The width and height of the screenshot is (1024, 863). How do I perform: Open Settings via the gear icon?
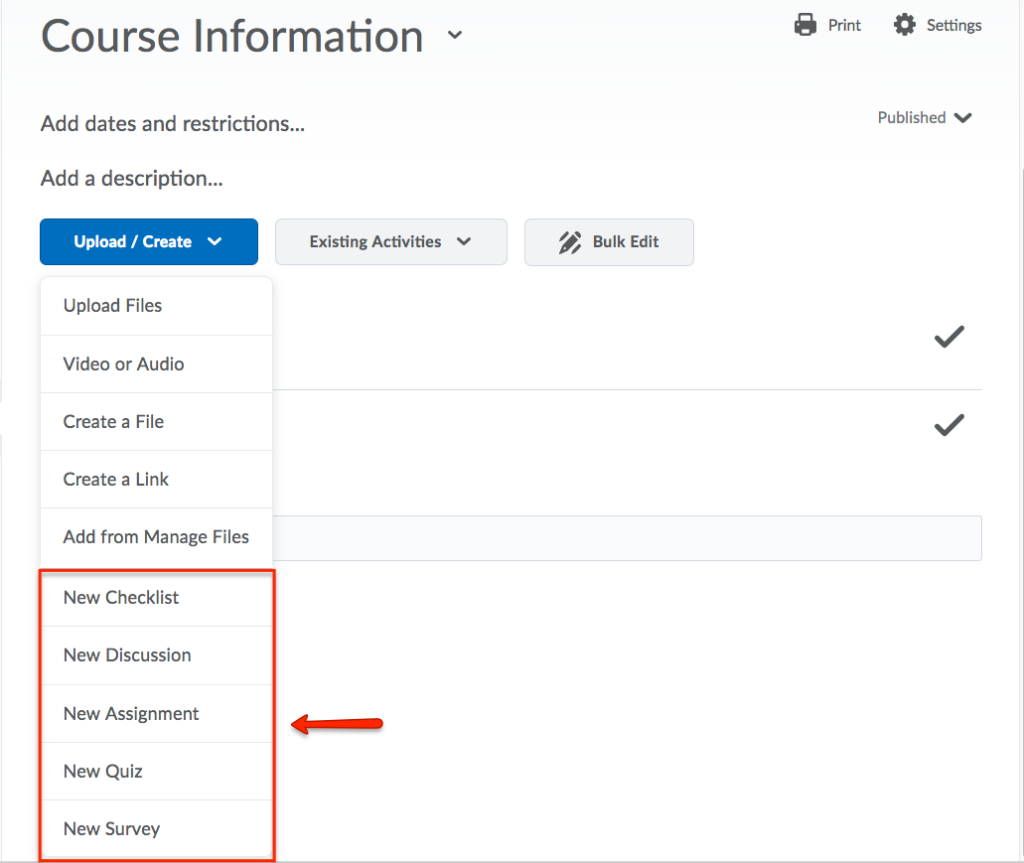(904, 25)
